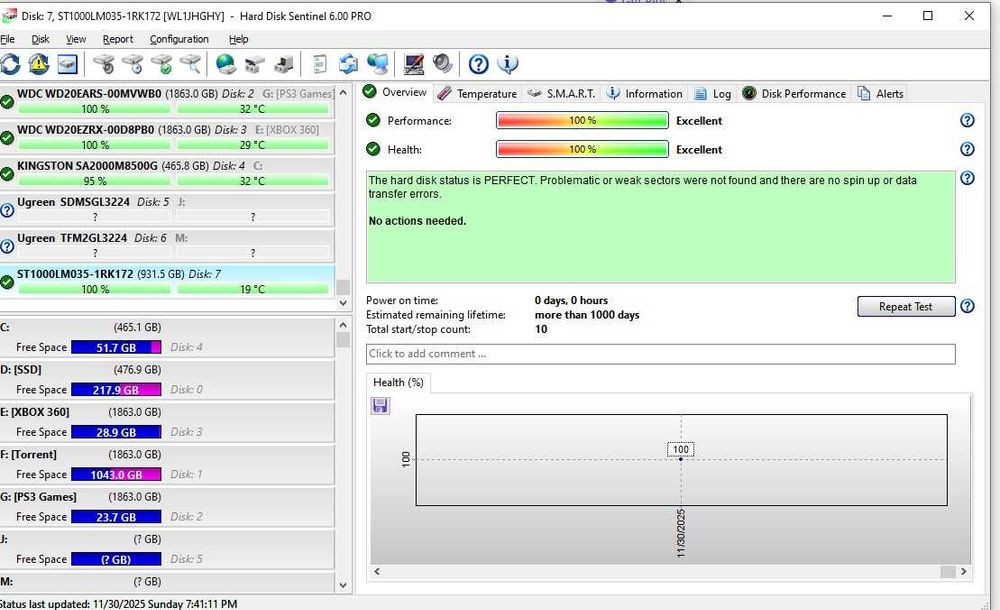Switch to the Log tab
The height and width of the screenshot is (610, 1000).
click(713, 94)
